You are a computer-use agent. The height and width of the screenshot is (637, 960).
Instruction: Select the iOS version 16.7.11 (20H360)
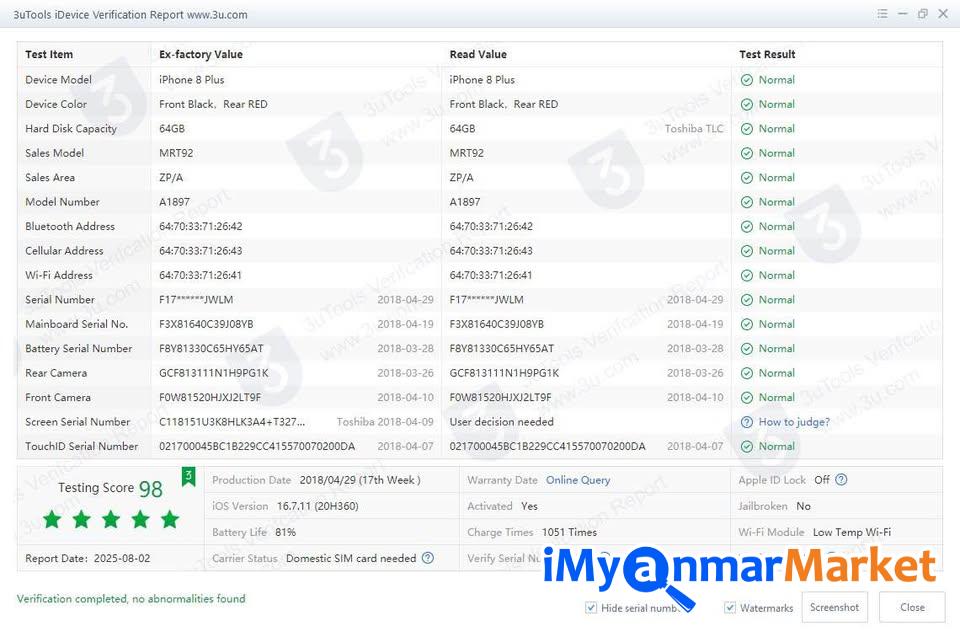(x=318, y=507)
